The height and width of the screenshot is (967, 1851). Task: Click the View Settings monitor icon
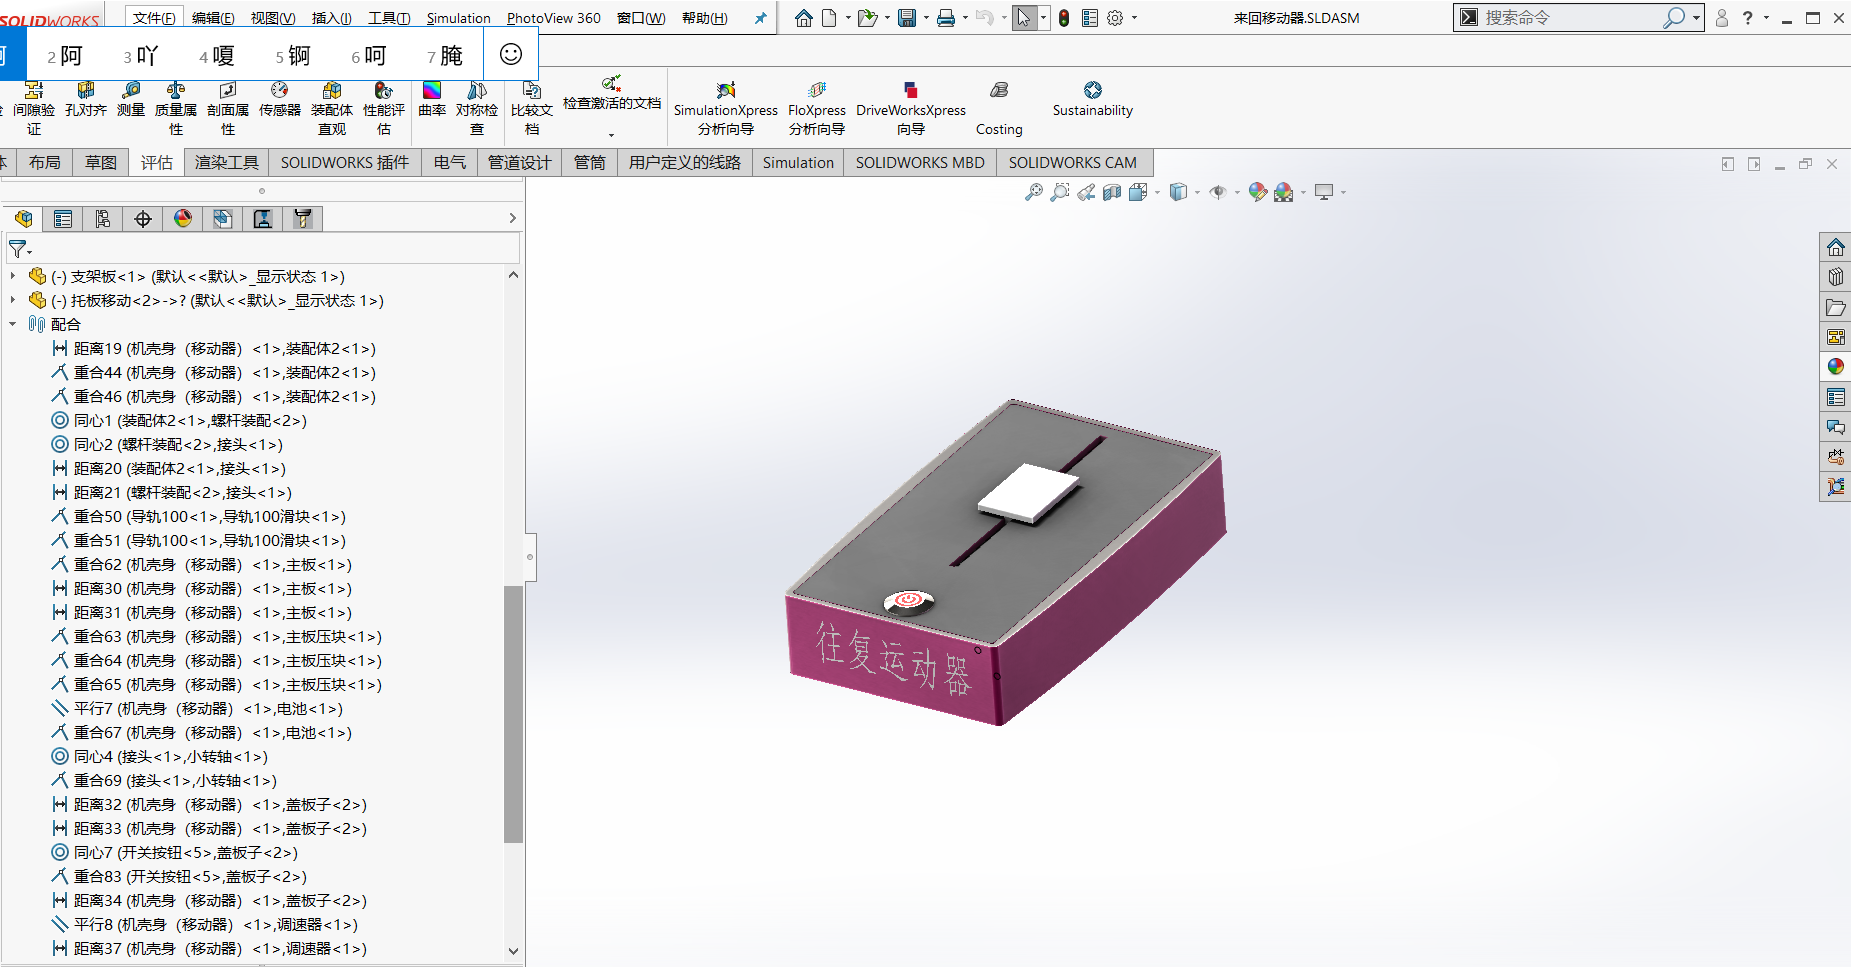1324,192
